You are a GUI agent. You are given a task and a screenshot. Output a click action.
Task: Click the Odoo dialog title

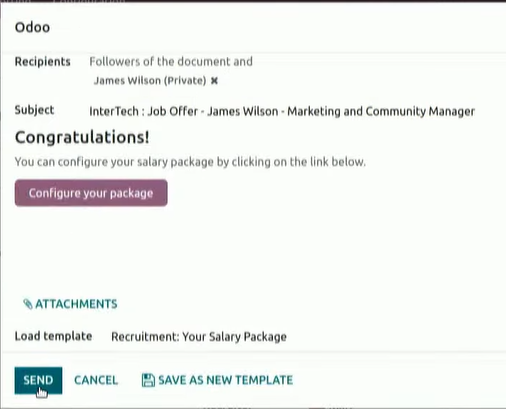(x=32, y=27)
